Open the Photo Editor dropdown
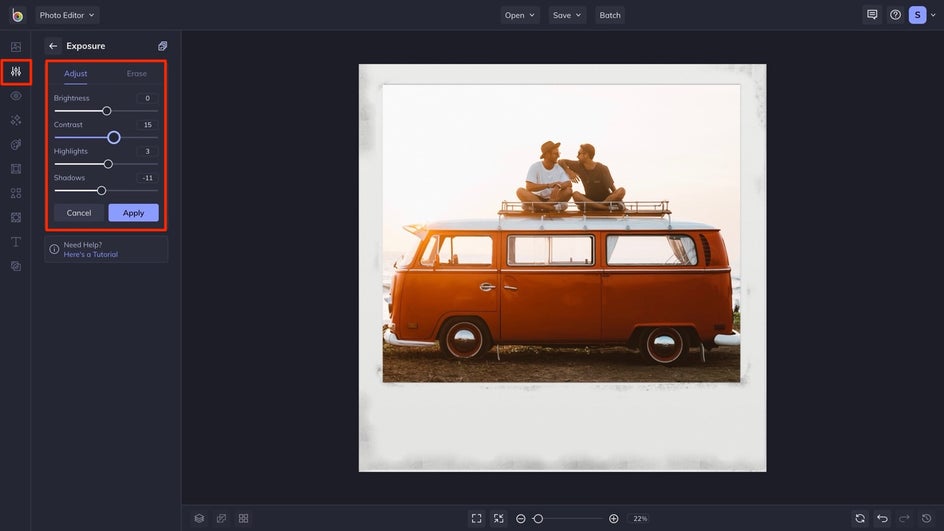The width and height of the screenshot is (944, 531). tap(67, 15)
